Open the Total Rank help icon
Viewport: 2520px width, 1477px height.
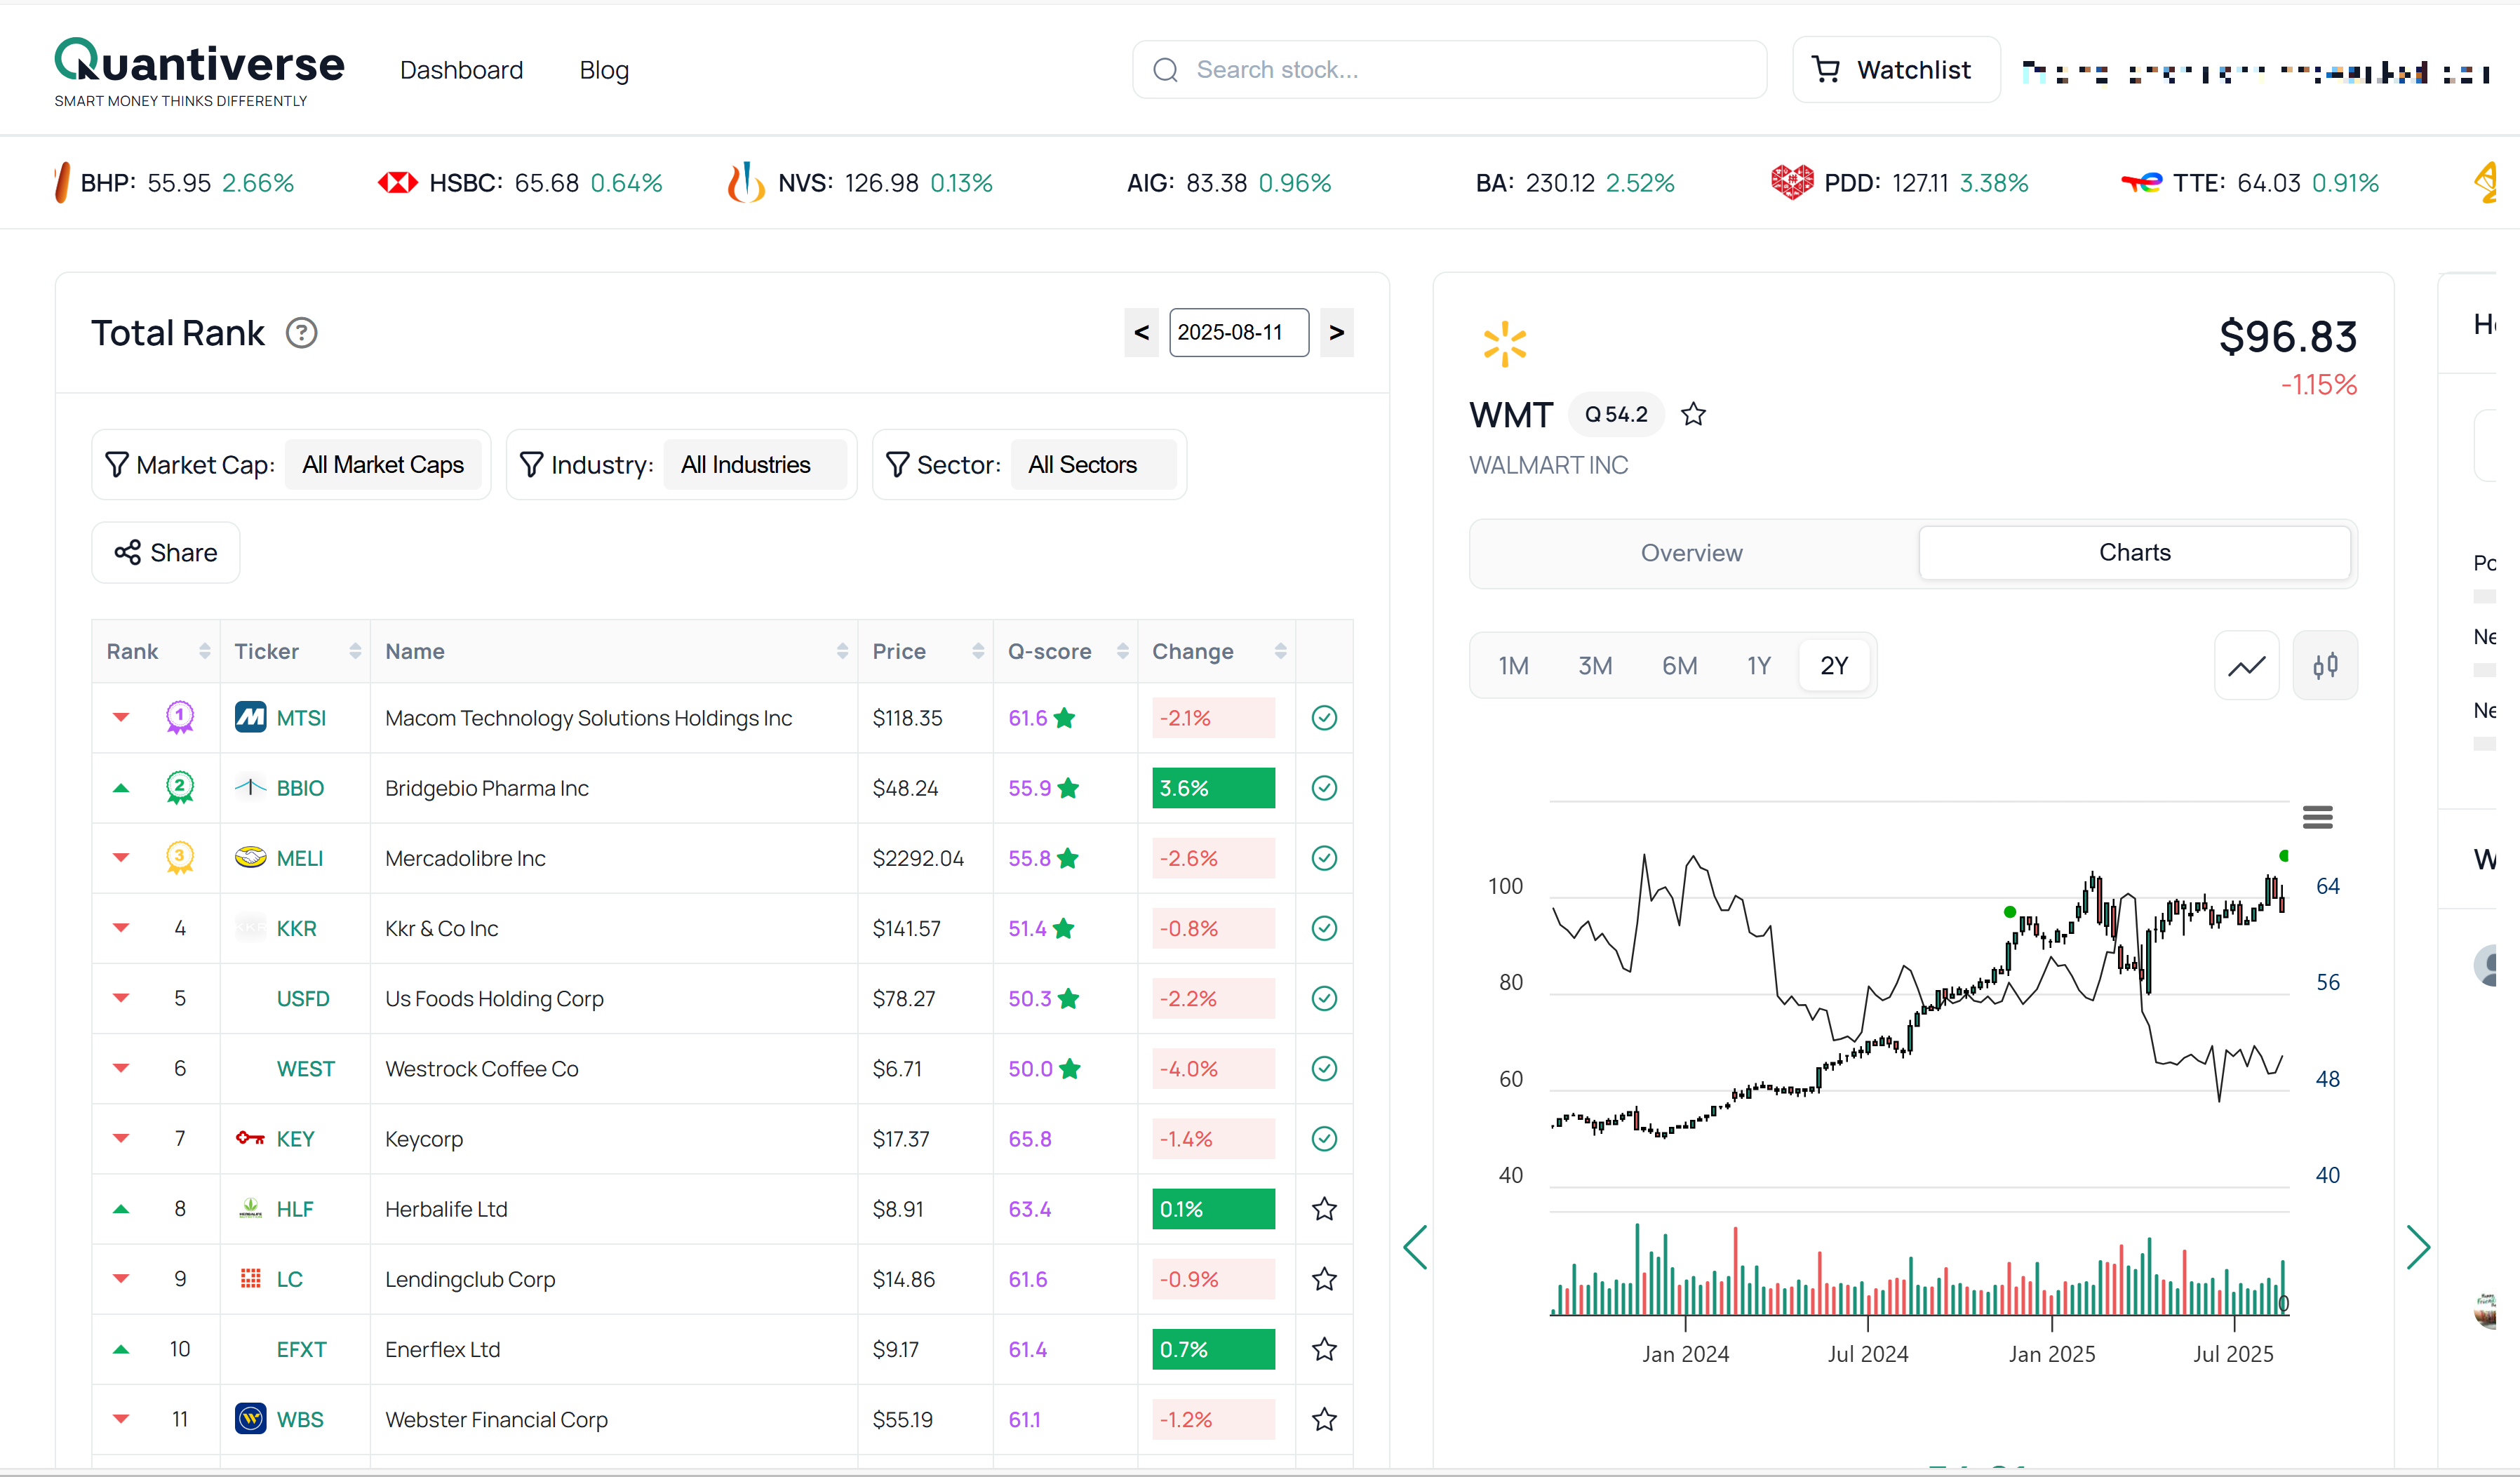tap(301, 333)
